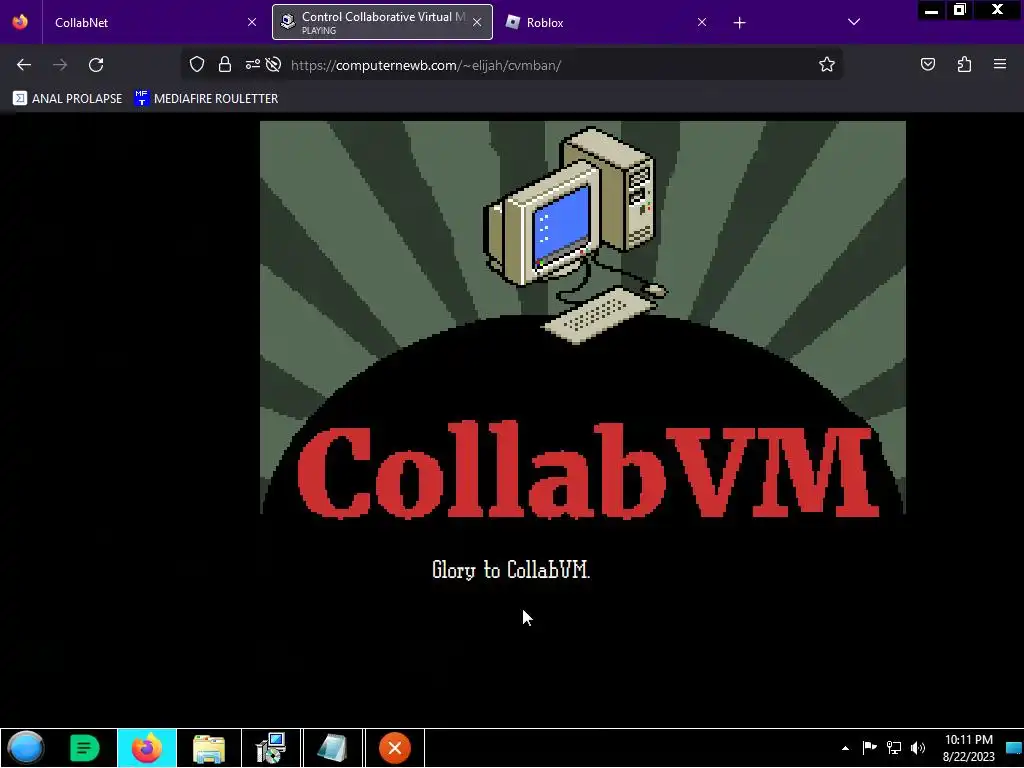Select the Control Collaborative Virtual Machine tab
This screenshot has height=768, width=1024.
(x=382, y=22)
